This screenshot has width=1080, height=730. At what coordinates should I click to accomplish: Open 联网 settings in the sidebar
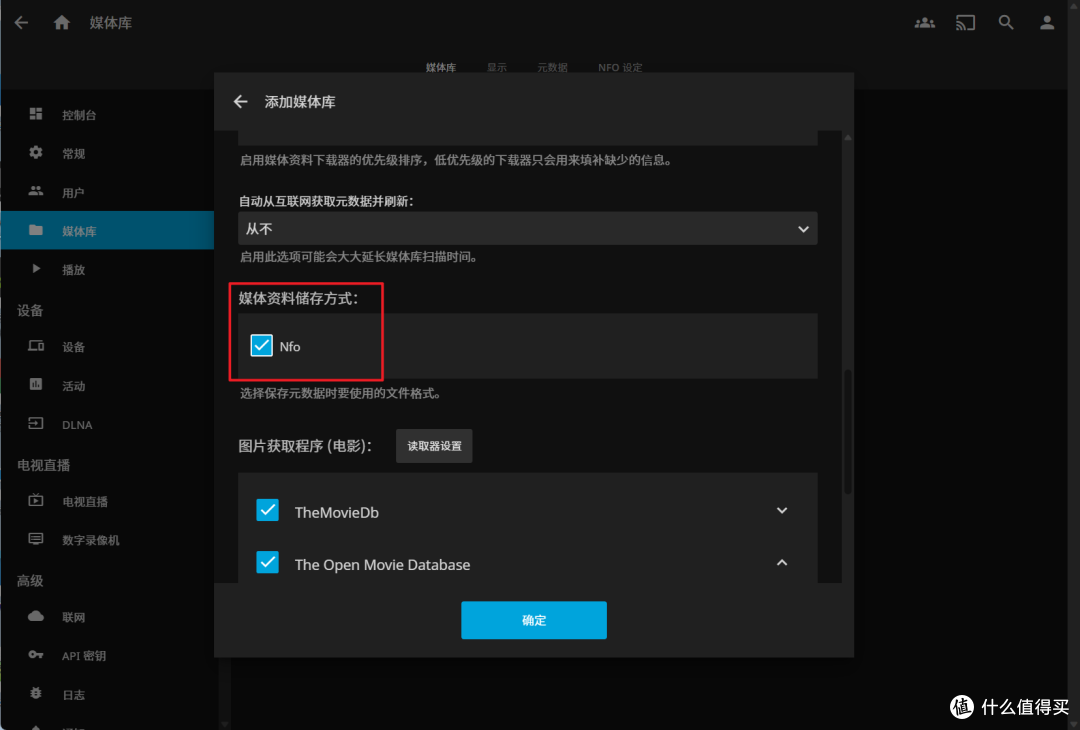click(x=107, y=617)
